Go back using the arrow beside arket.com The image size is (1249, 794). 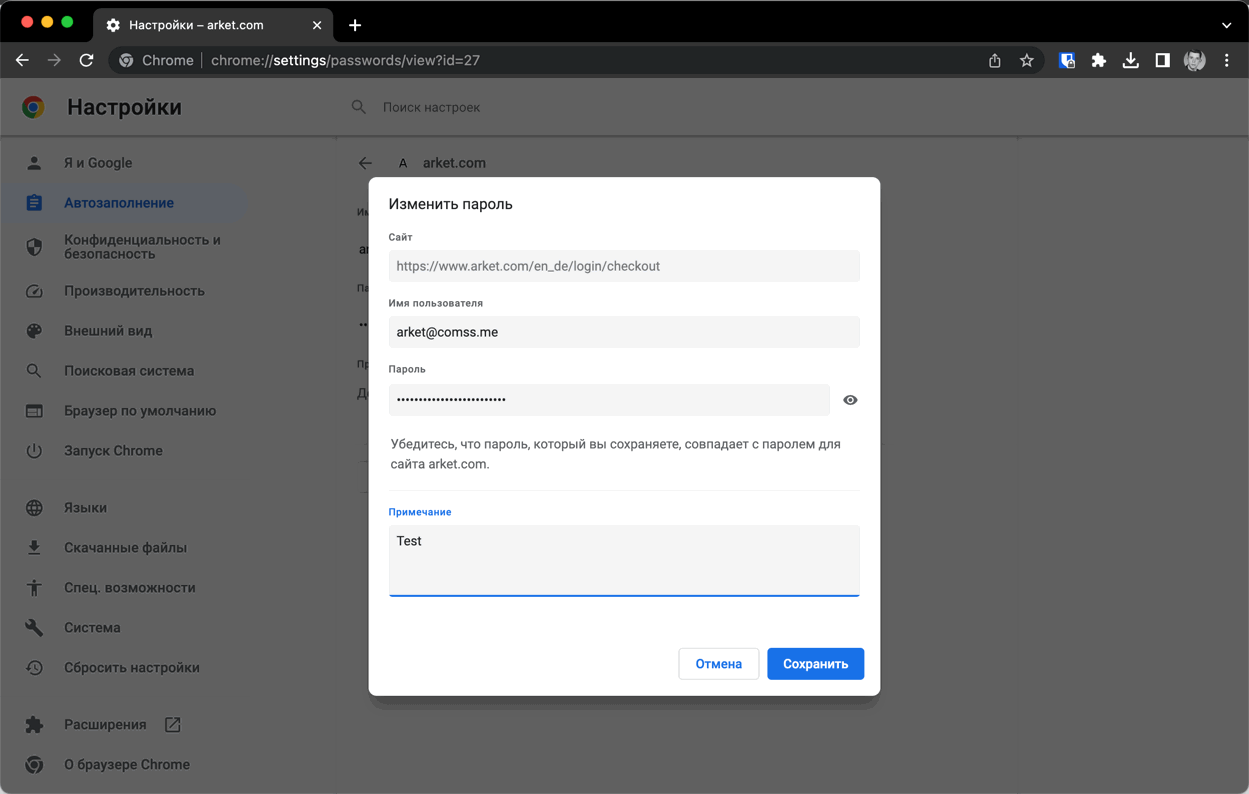[365, 163]
